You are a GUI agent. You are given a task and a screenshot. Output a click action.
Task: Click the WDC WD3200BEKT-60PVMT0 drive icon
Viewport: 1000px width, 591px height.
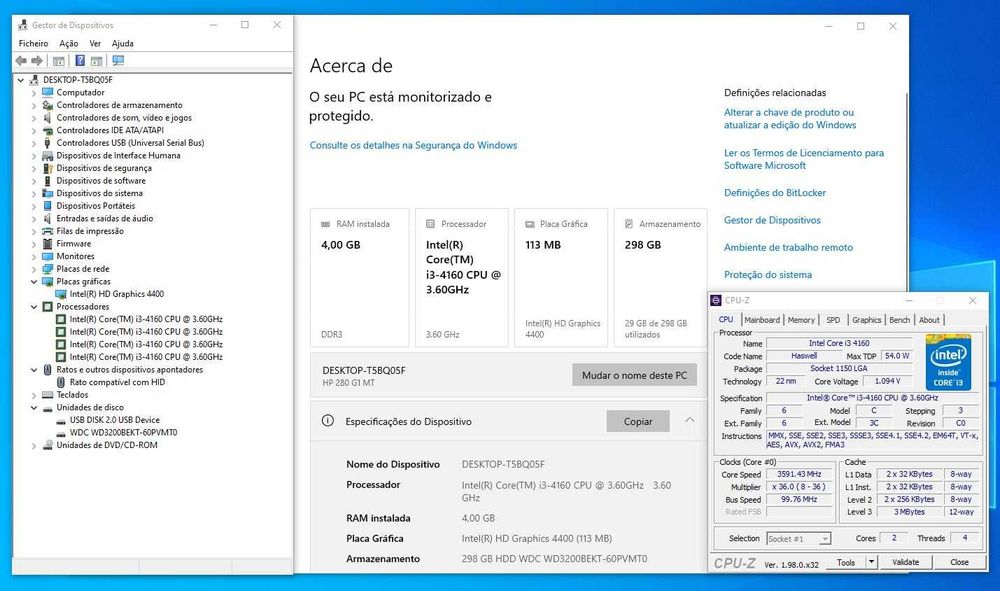pyautogui.click(x=61, y=433)
